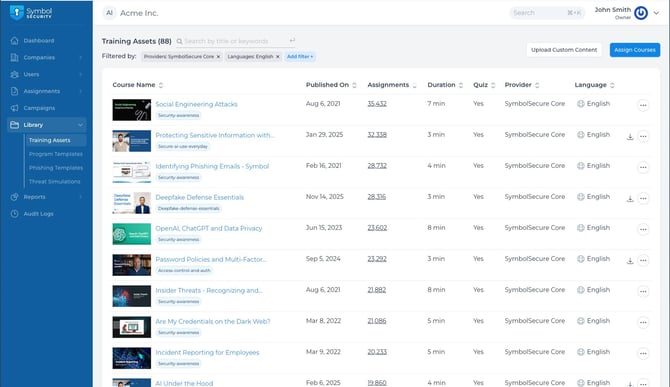
Task: Download the Password Policies course
Action: pyautogui.click(x=630, y=261)
